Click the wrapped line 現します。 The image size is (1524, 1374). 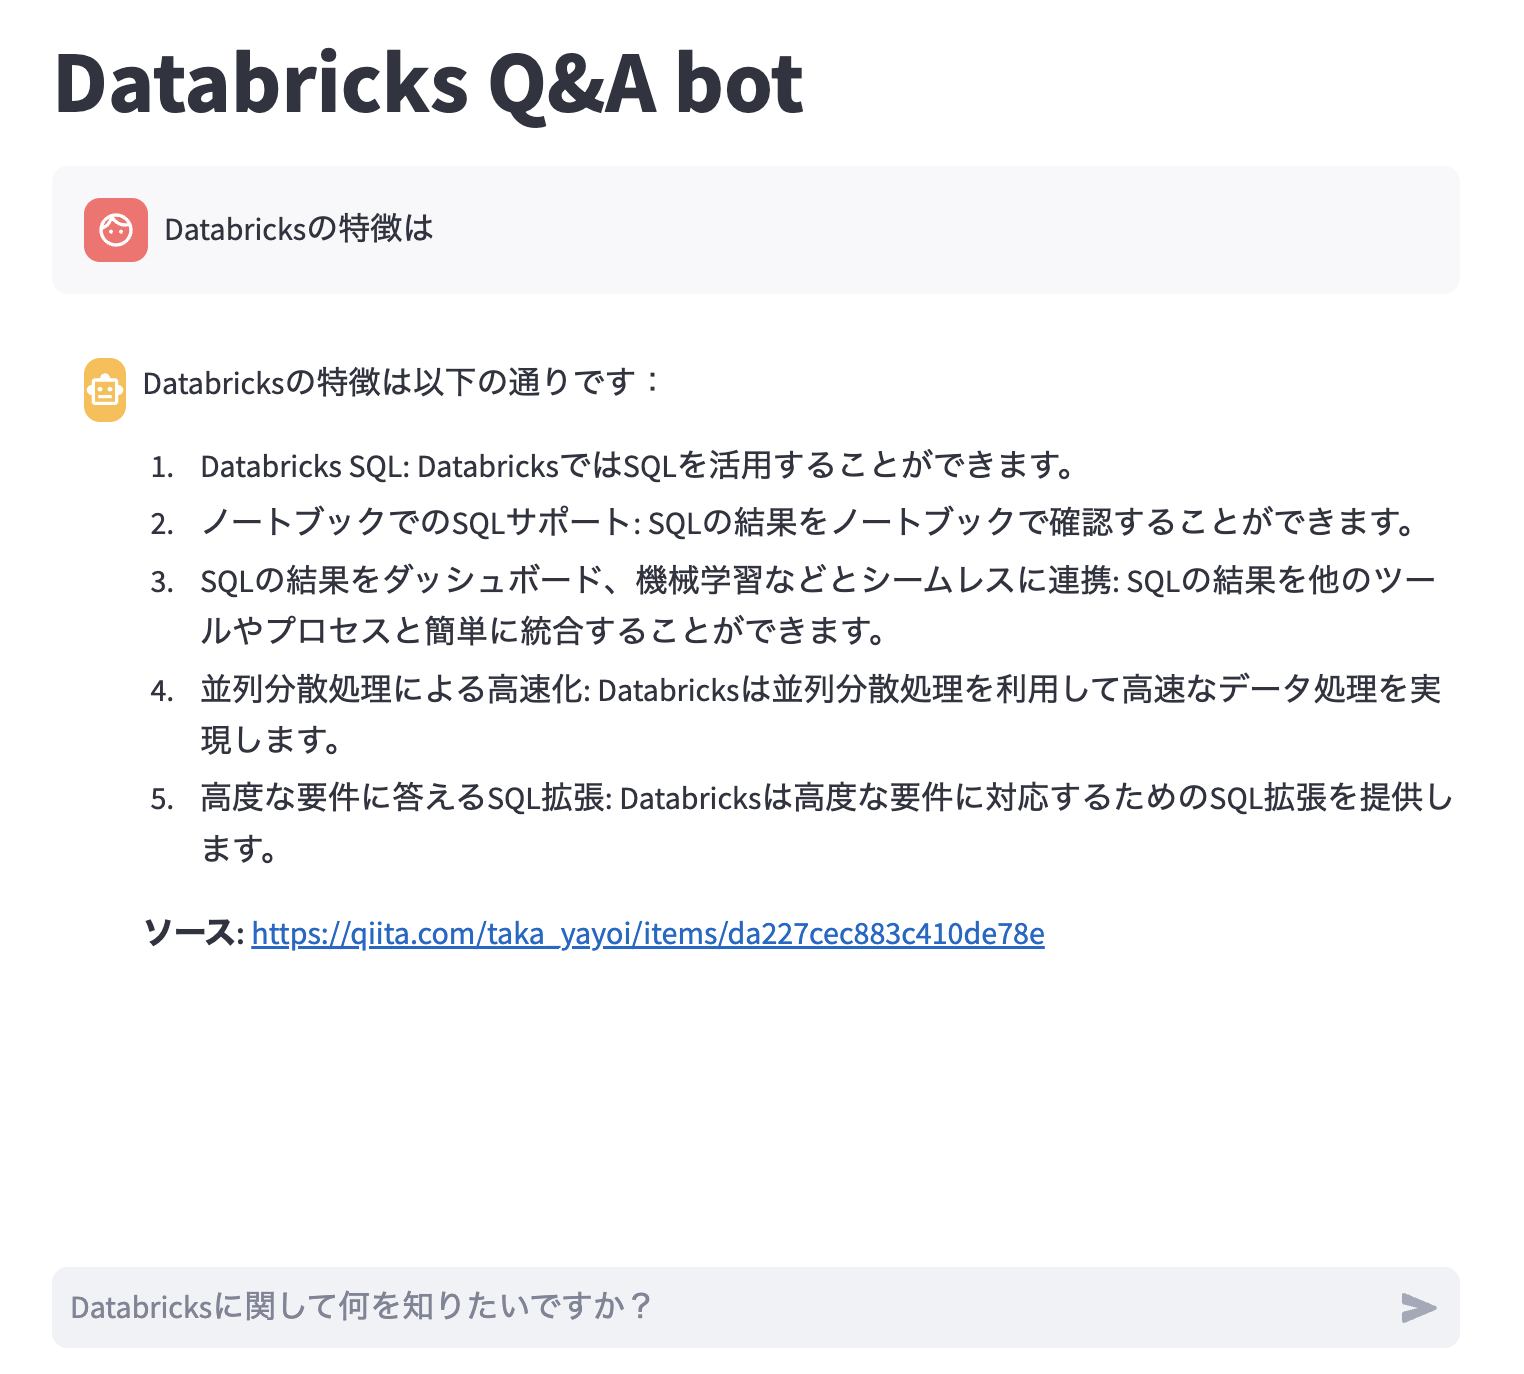272,740
